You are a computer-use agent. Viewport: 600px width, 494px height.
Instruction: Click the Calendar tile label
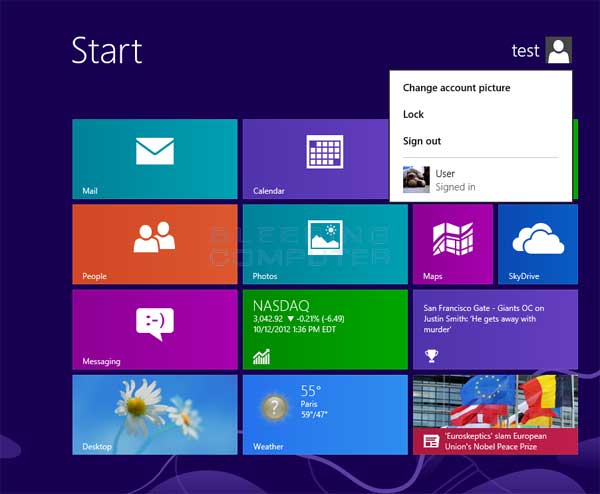point(269,191)
